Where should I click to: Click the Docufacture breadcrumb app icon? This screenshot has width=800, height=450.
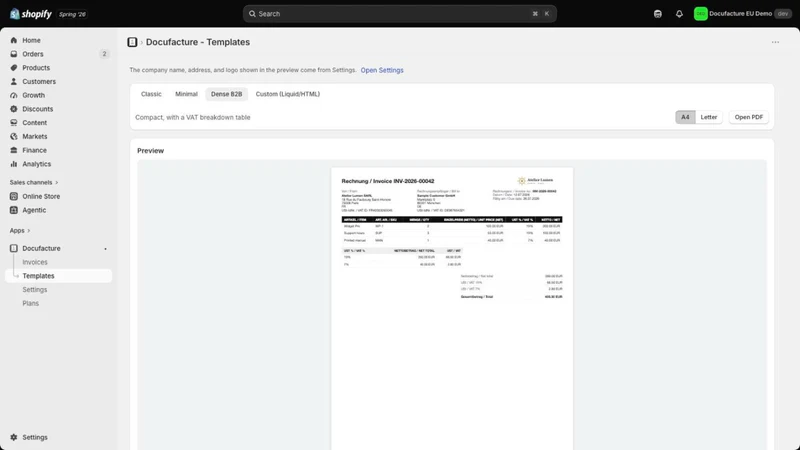[x=132, y=42]
